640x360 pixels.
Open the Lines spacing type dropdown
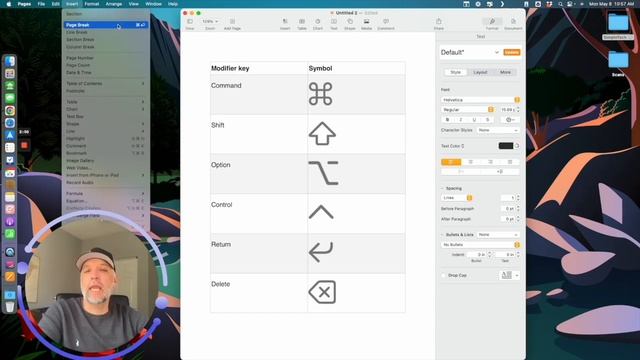click(x=457, y=198)
